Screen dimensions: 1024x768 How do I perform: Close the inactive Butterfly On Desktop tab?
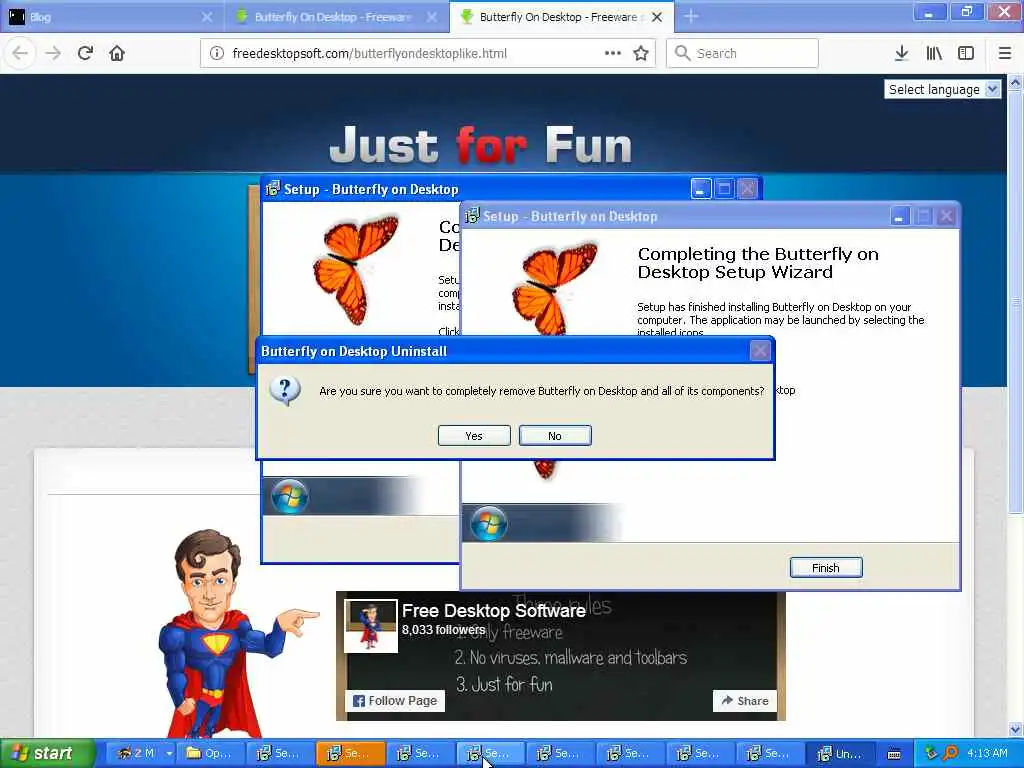click(432, 17)
